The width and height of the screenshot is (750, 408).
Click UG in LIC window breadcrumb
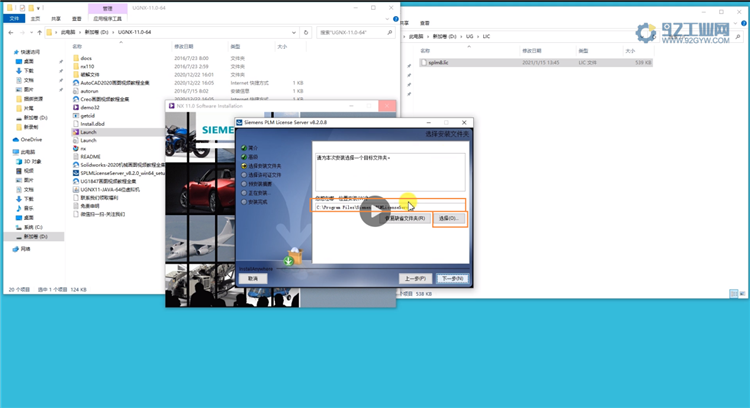click(x=469, y=36)
